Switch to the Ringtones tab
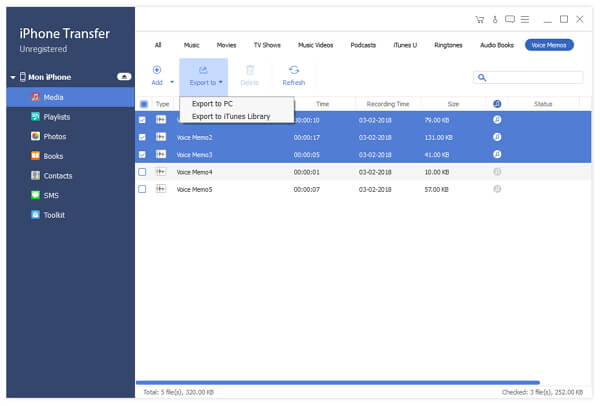600x406 pixels. pyautogui.click(x=448, y=45)
